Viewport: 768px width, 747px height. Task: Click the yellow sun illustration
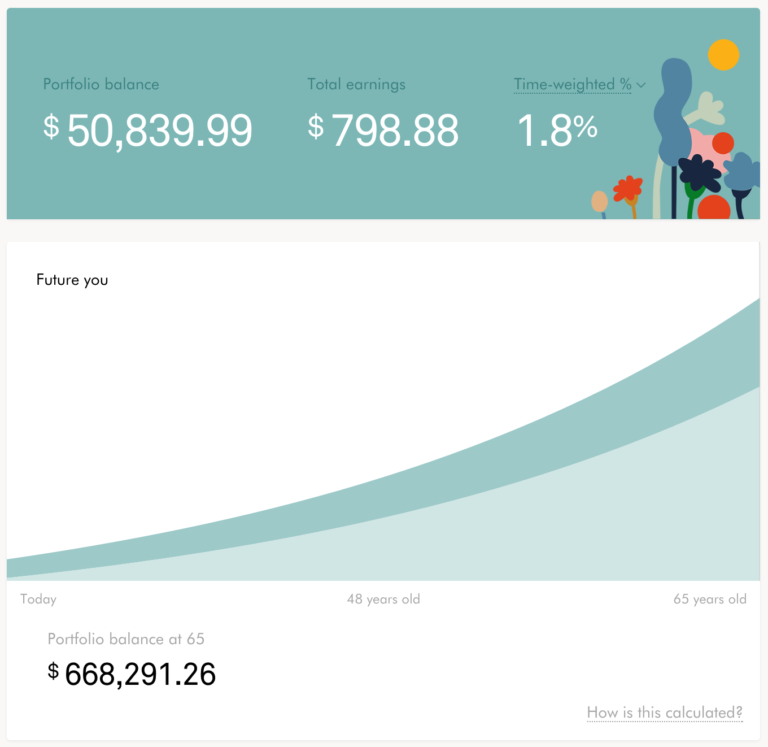pos(723,55)
